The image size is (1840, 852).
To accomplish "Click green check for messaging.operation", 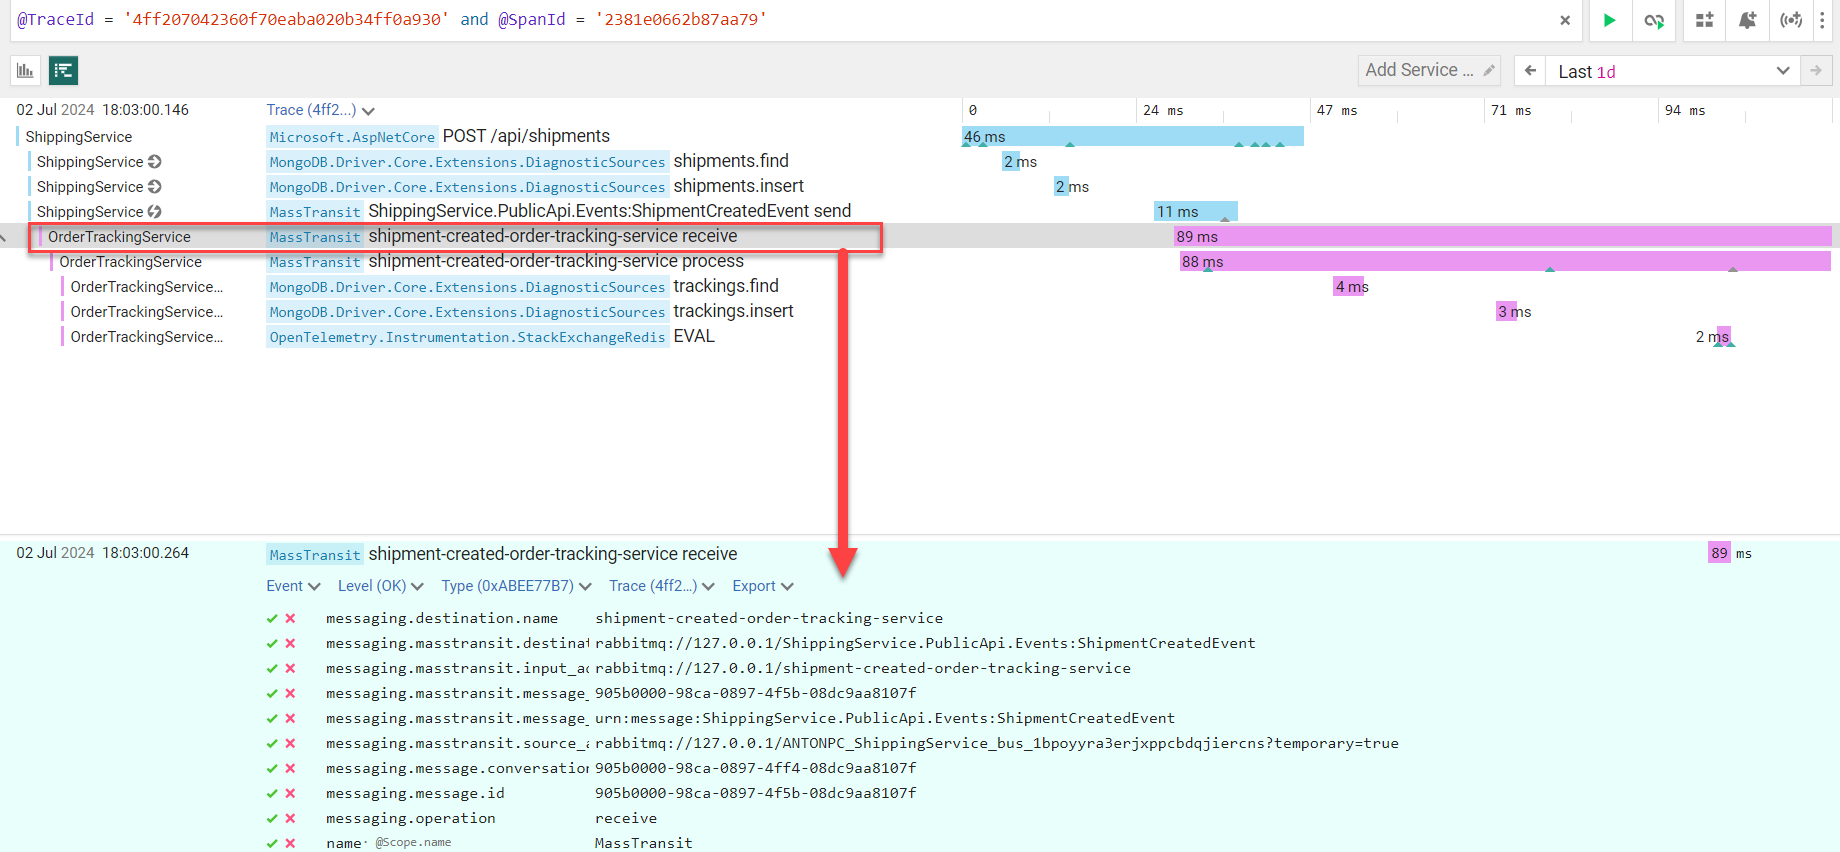I will 272,818.
